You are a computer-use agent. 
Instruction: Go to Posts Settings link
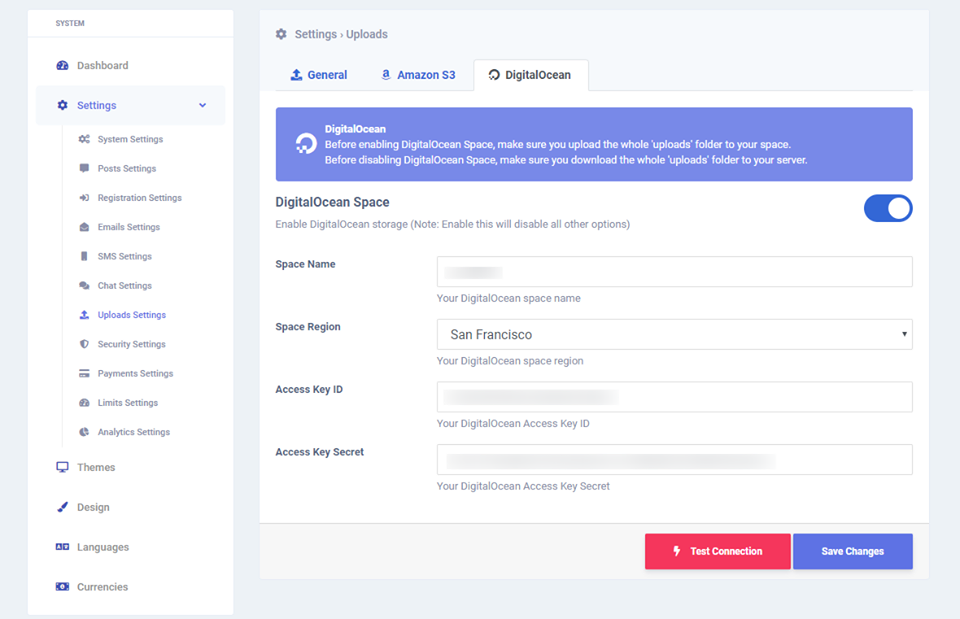(127, 168)
